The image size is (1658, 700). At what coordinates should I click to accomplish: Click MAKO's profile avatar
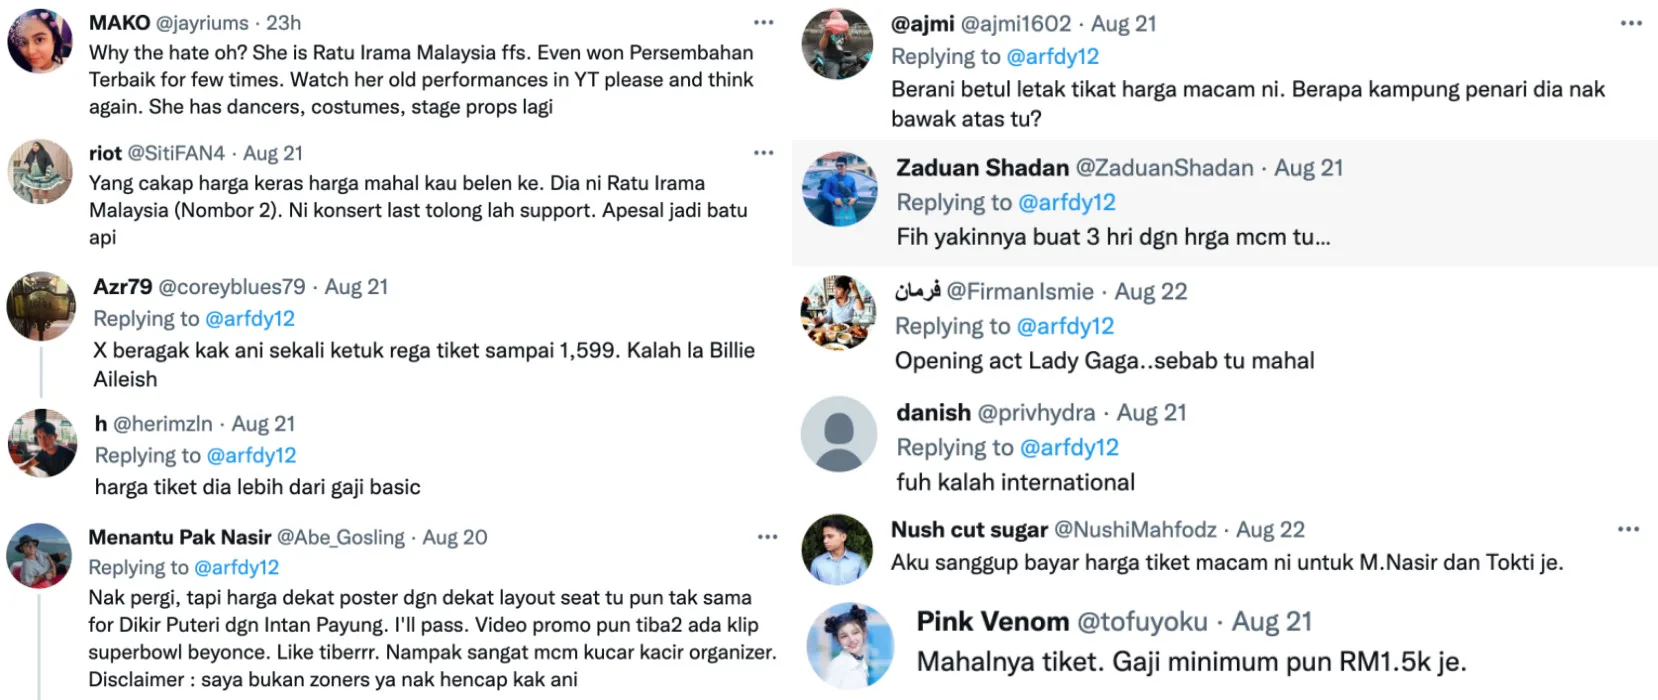(40, 41)
